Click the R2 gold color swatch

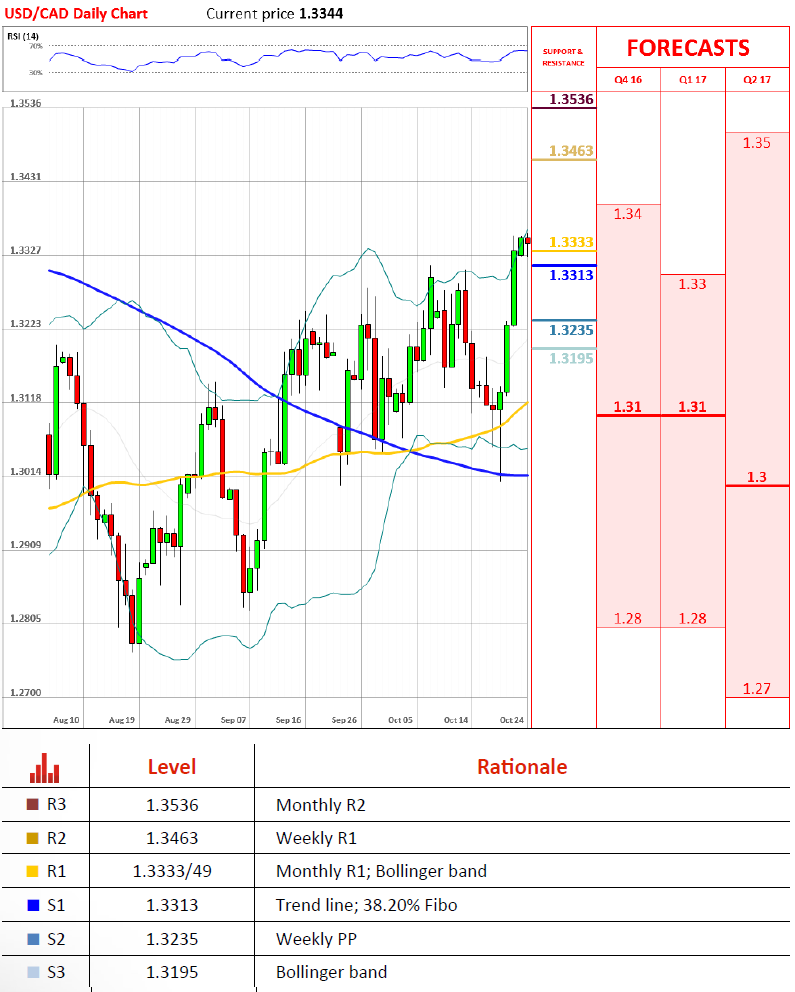coord(33,838)
